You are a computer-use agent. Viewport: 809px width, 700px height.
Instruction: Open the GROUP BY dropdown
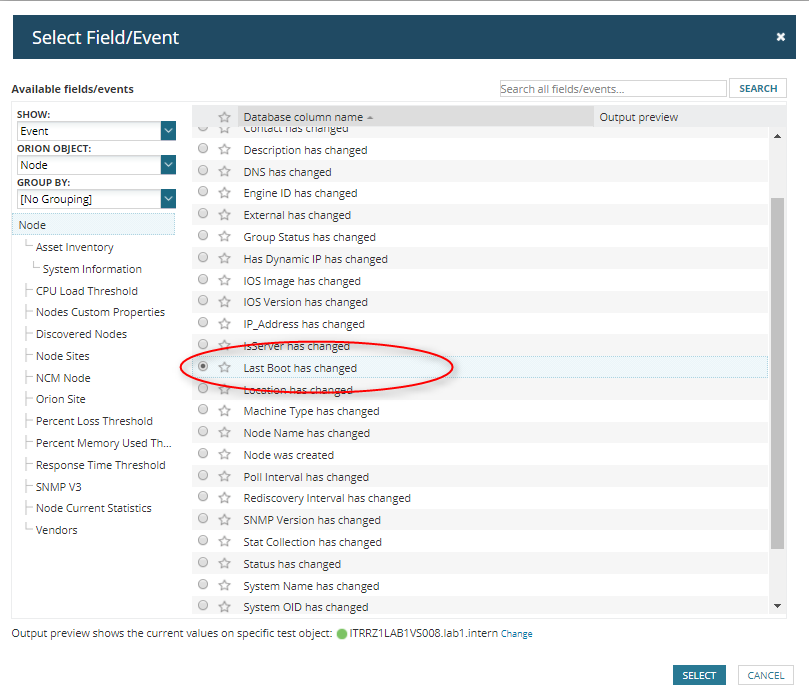pyautogui.click(x=96, y=199)
